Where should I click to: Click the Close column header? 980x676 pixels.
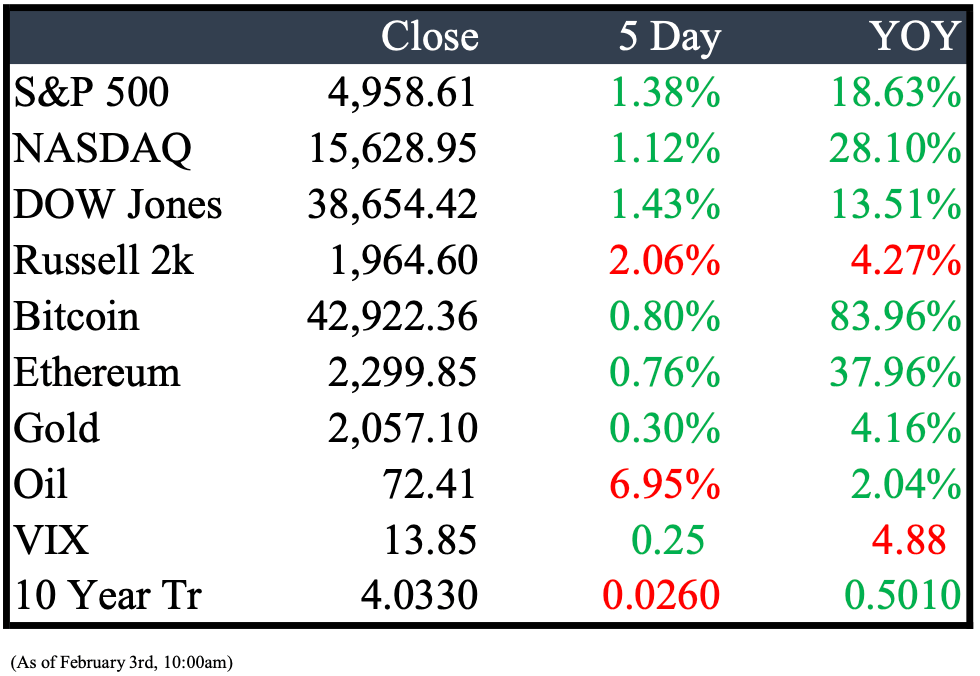pyautogui.click(x=429, y=36)
